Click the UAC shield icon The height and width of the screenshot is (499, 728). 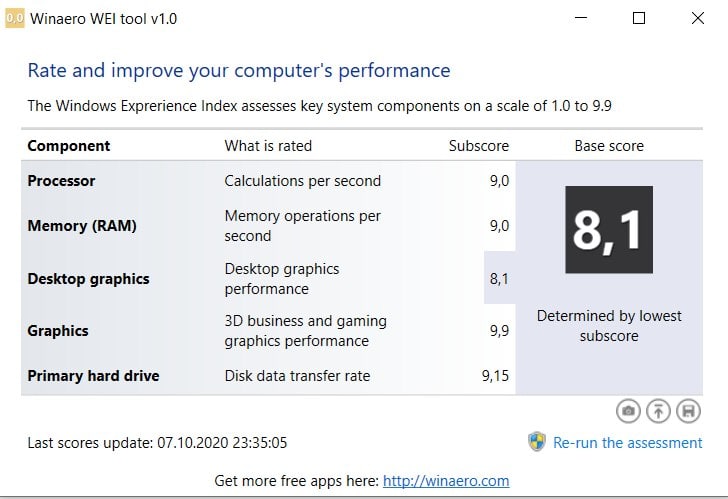pyautogui.click(x=537, y=441)
